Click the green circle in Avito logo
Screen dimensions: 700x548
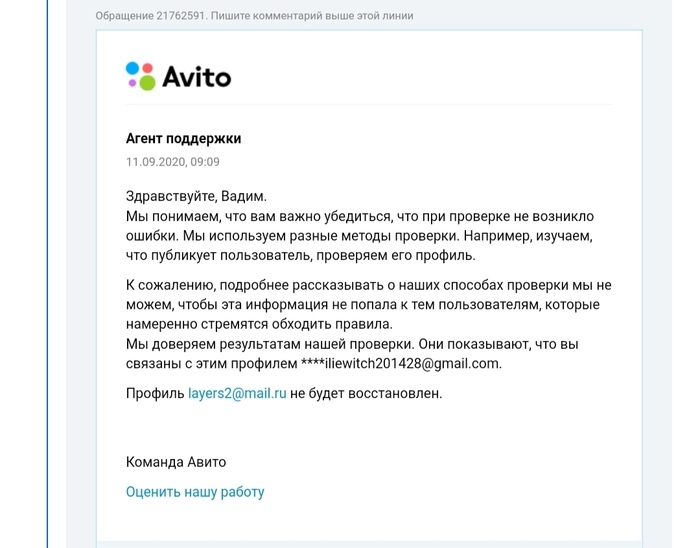click(146, 82)
